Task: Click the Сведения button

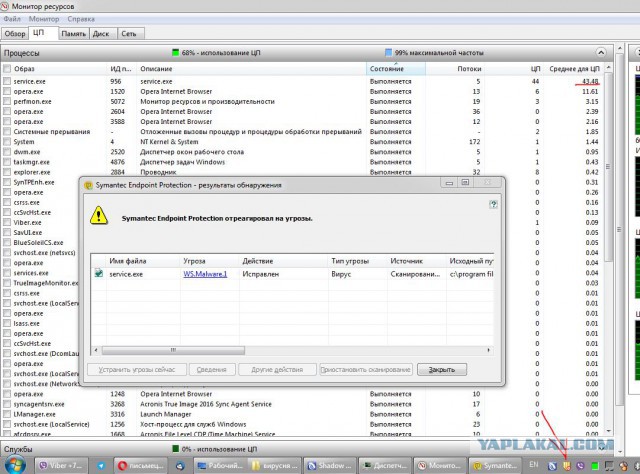Action: point(211,369)
